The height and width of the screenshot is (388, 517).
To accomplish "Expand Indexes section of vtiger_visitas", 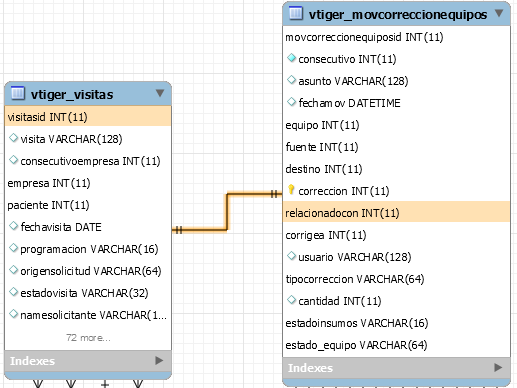I will [159, 360].
